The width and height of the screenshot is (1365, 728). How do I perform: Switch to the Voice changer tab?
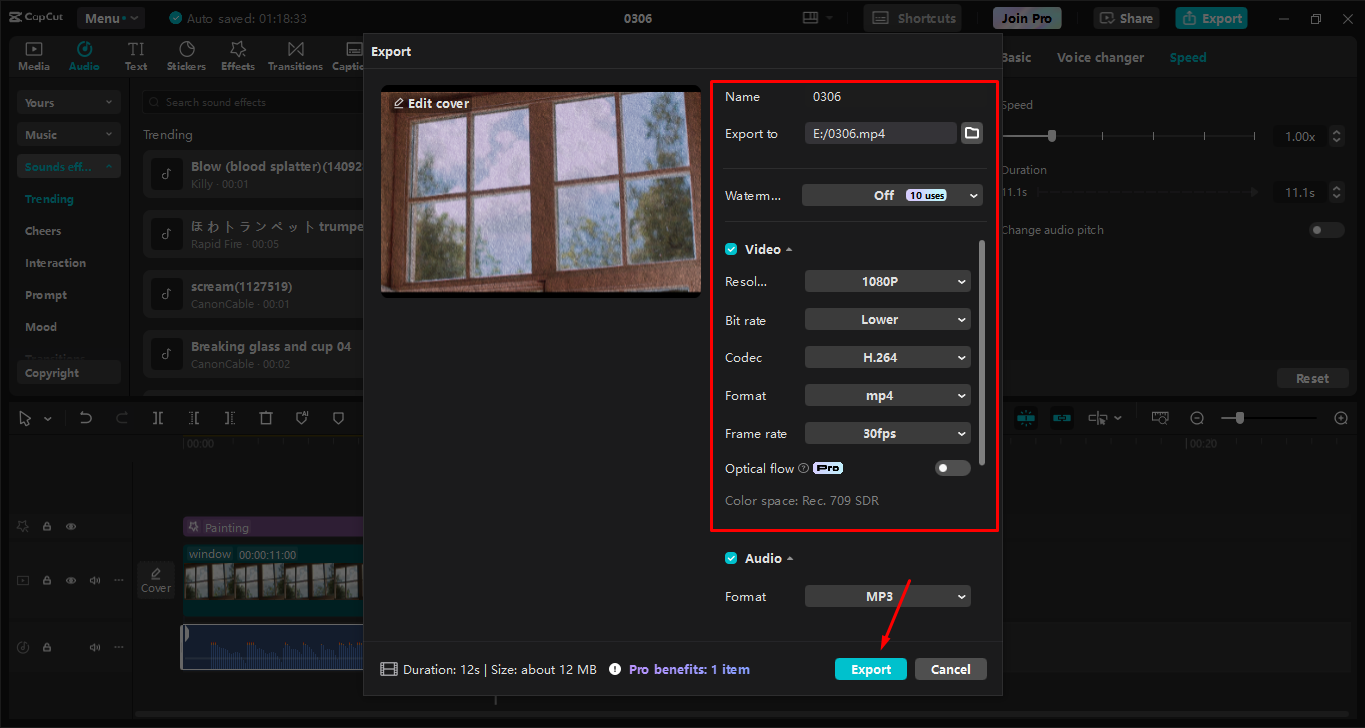click(1100, 57)
